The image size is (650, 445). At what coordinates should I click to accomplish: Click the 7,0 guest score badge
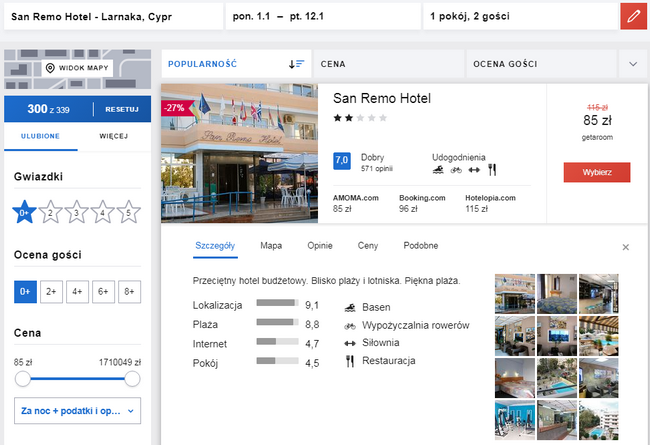341,160
